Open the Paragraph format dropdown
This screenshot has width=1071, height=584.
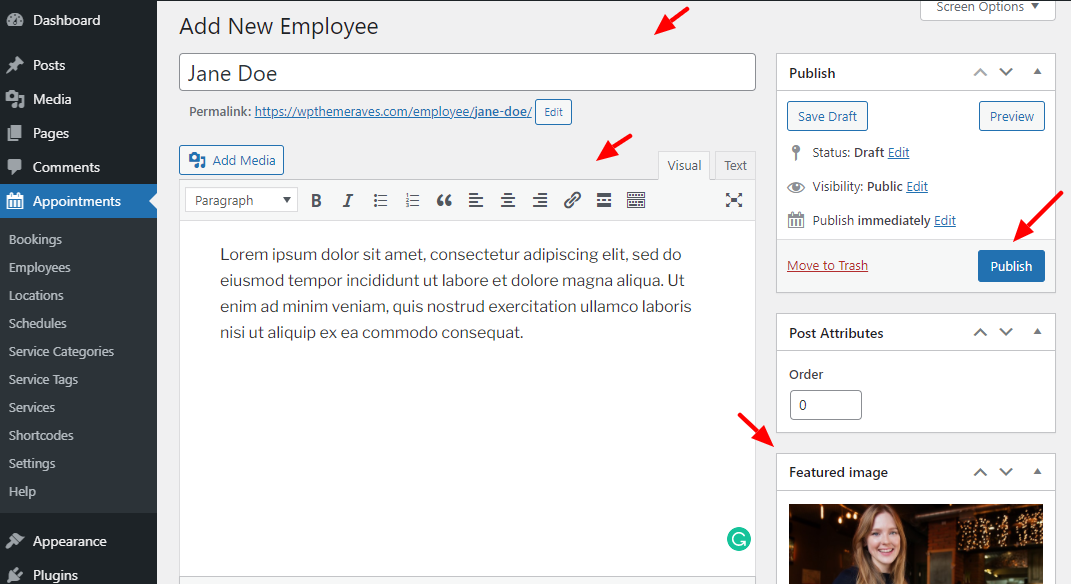pos(241,200)
